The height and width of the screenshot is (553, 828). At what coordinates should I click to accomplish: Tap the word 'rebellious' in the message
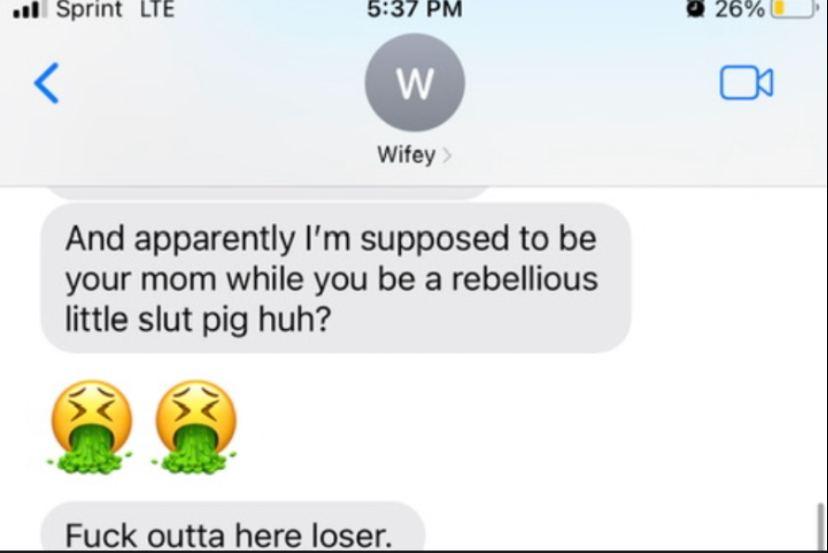(524, 279)
